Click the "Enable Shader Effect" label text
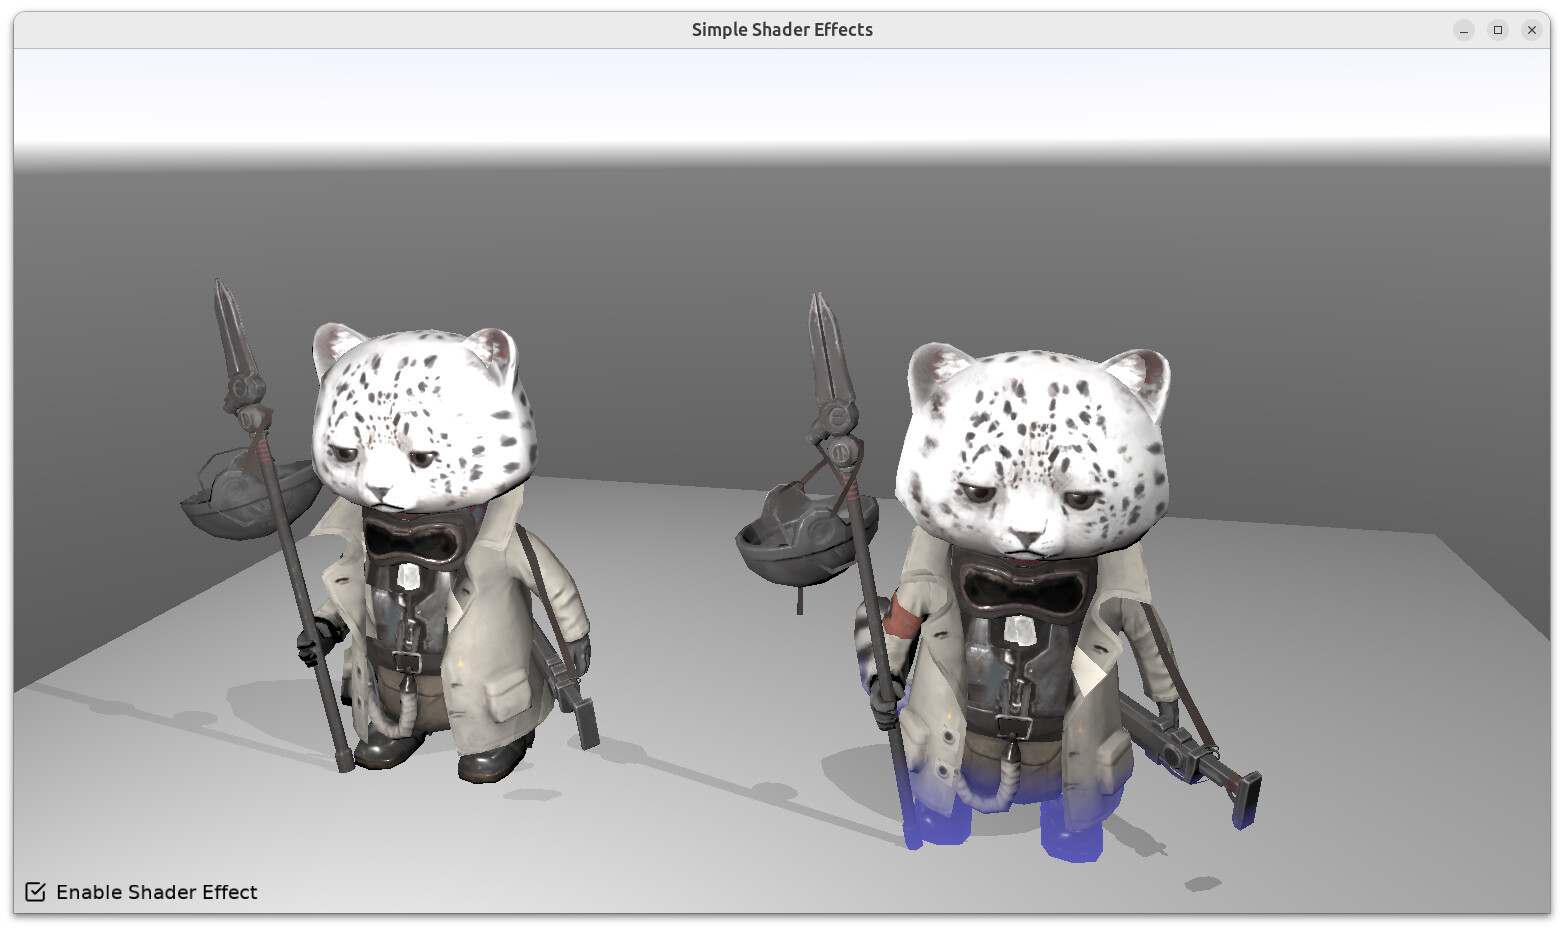The width and height of the screenshot is (1564, 930). [x=157, y=892]
